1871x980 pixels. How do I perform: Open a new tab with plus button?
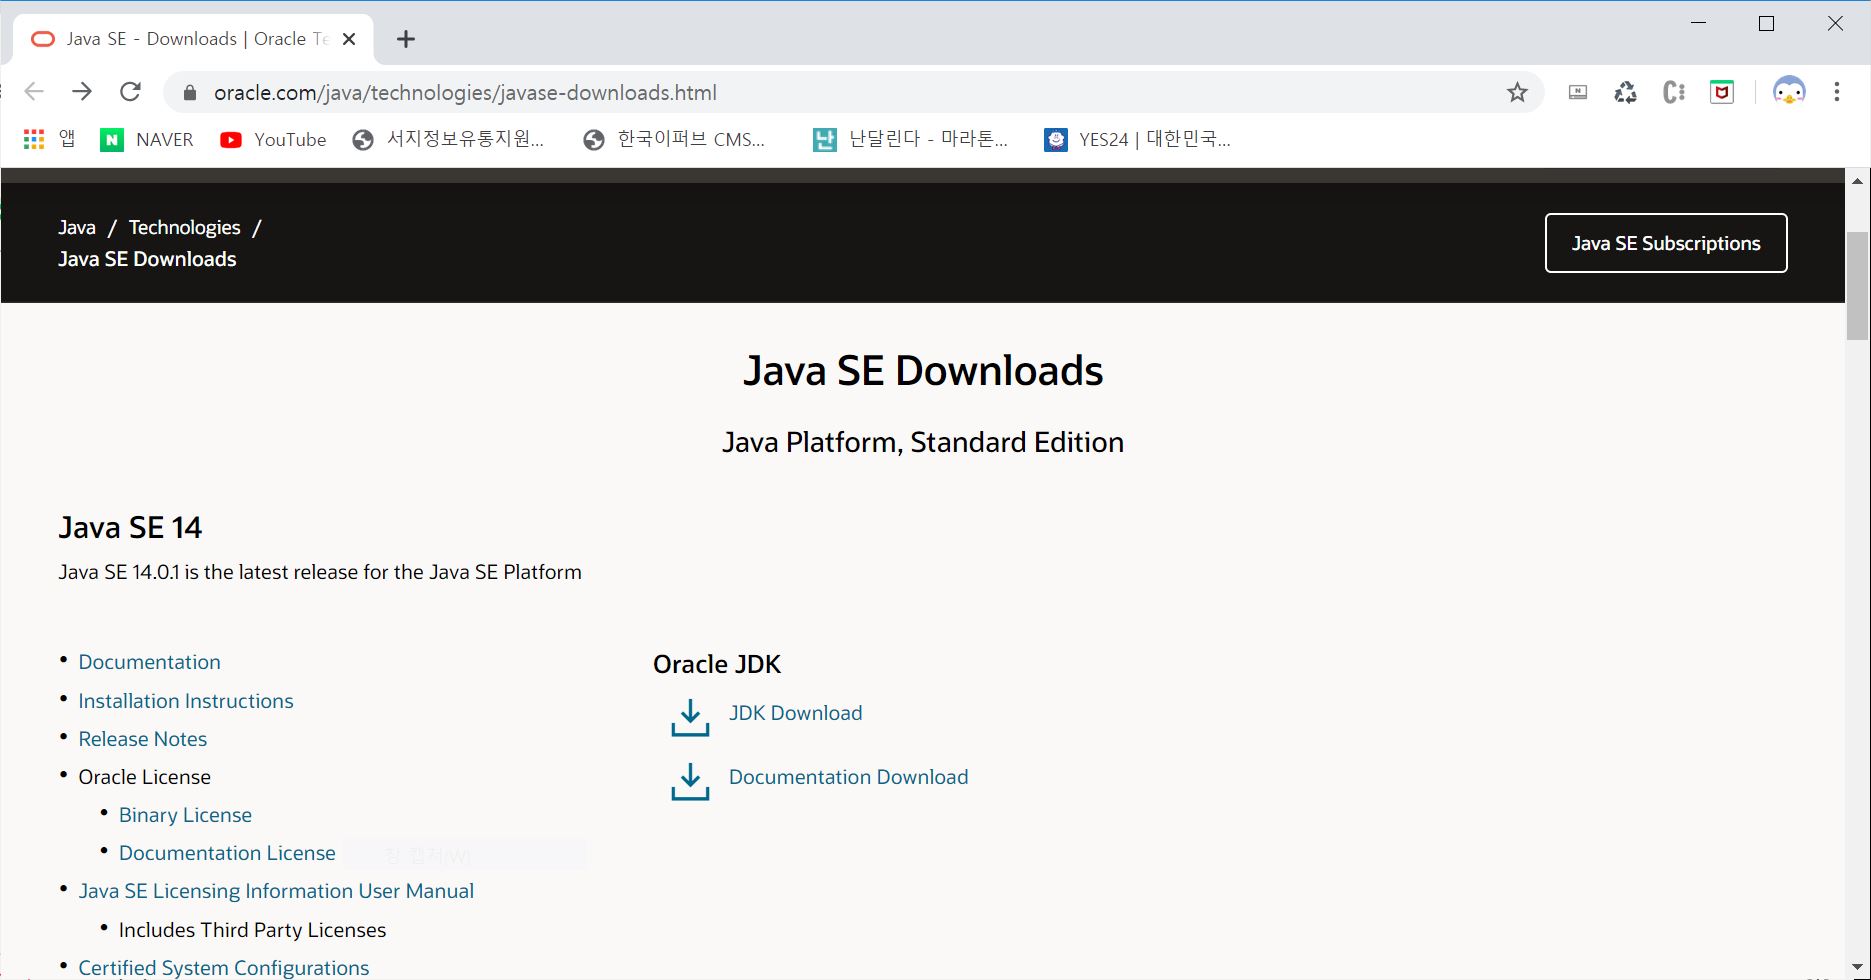405,39
